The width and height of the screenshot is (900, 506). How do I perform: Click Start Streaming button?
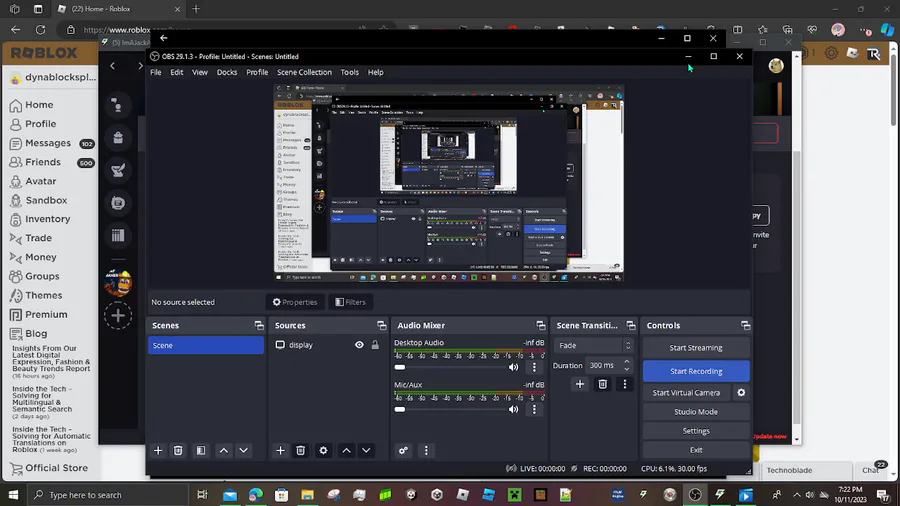[696, 348]
